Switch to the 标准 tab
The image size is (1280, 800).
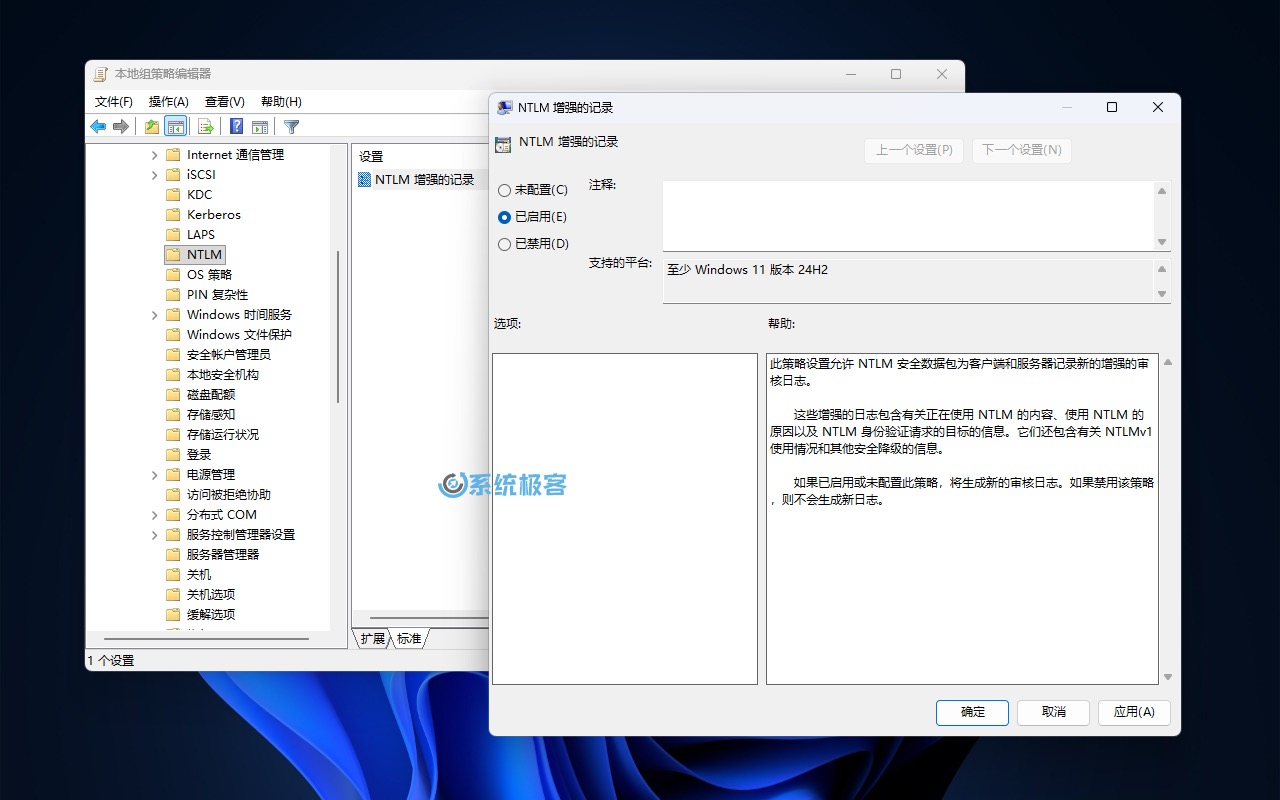tap(409, 638)
